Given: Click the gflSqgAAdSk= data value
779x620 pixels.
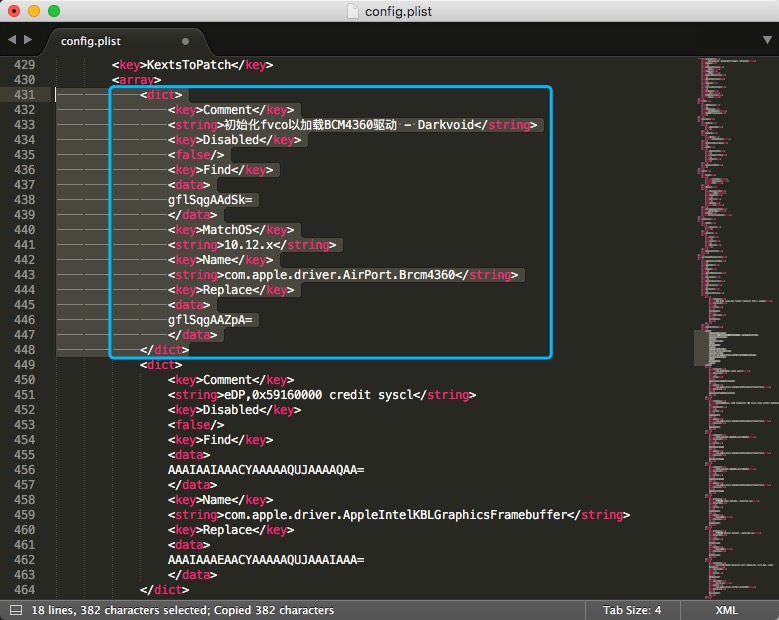Looking at the screenshot, I should pyautogui.click(x=210, y=200).
